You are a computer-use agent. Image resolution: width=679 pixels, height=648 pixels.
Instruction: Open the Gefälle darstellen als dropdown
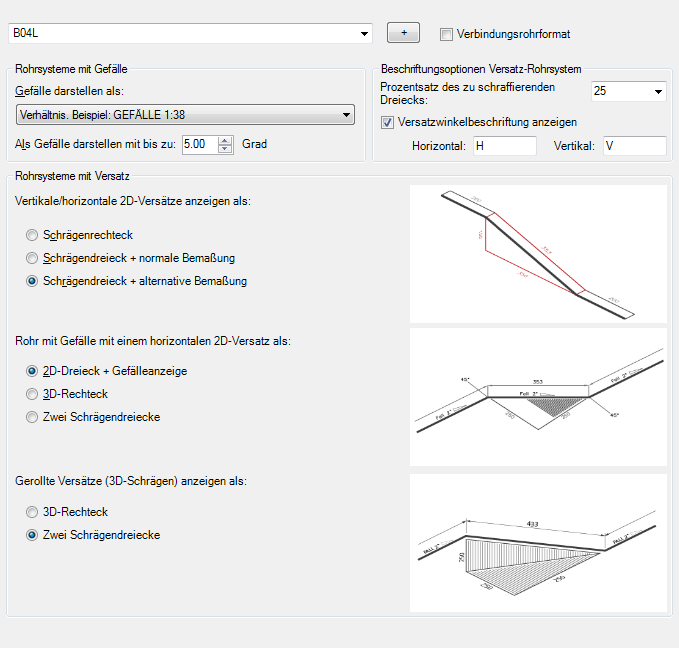coord(185,115)
